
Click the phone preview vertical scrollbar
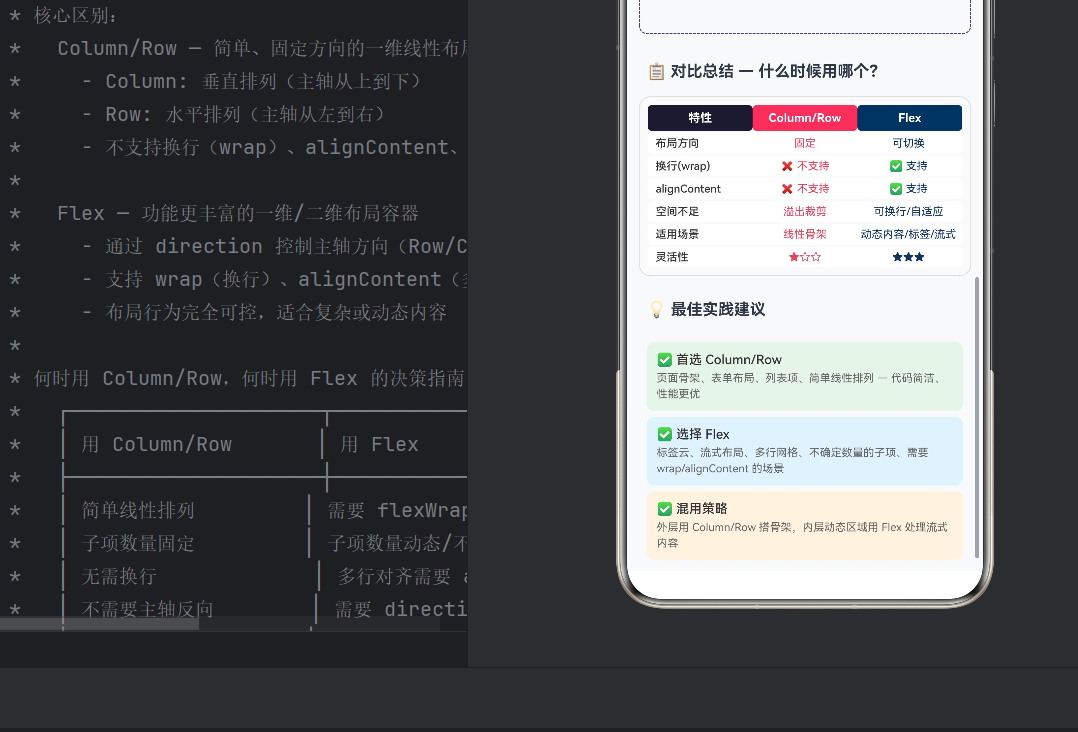click(x=977, y=417)
